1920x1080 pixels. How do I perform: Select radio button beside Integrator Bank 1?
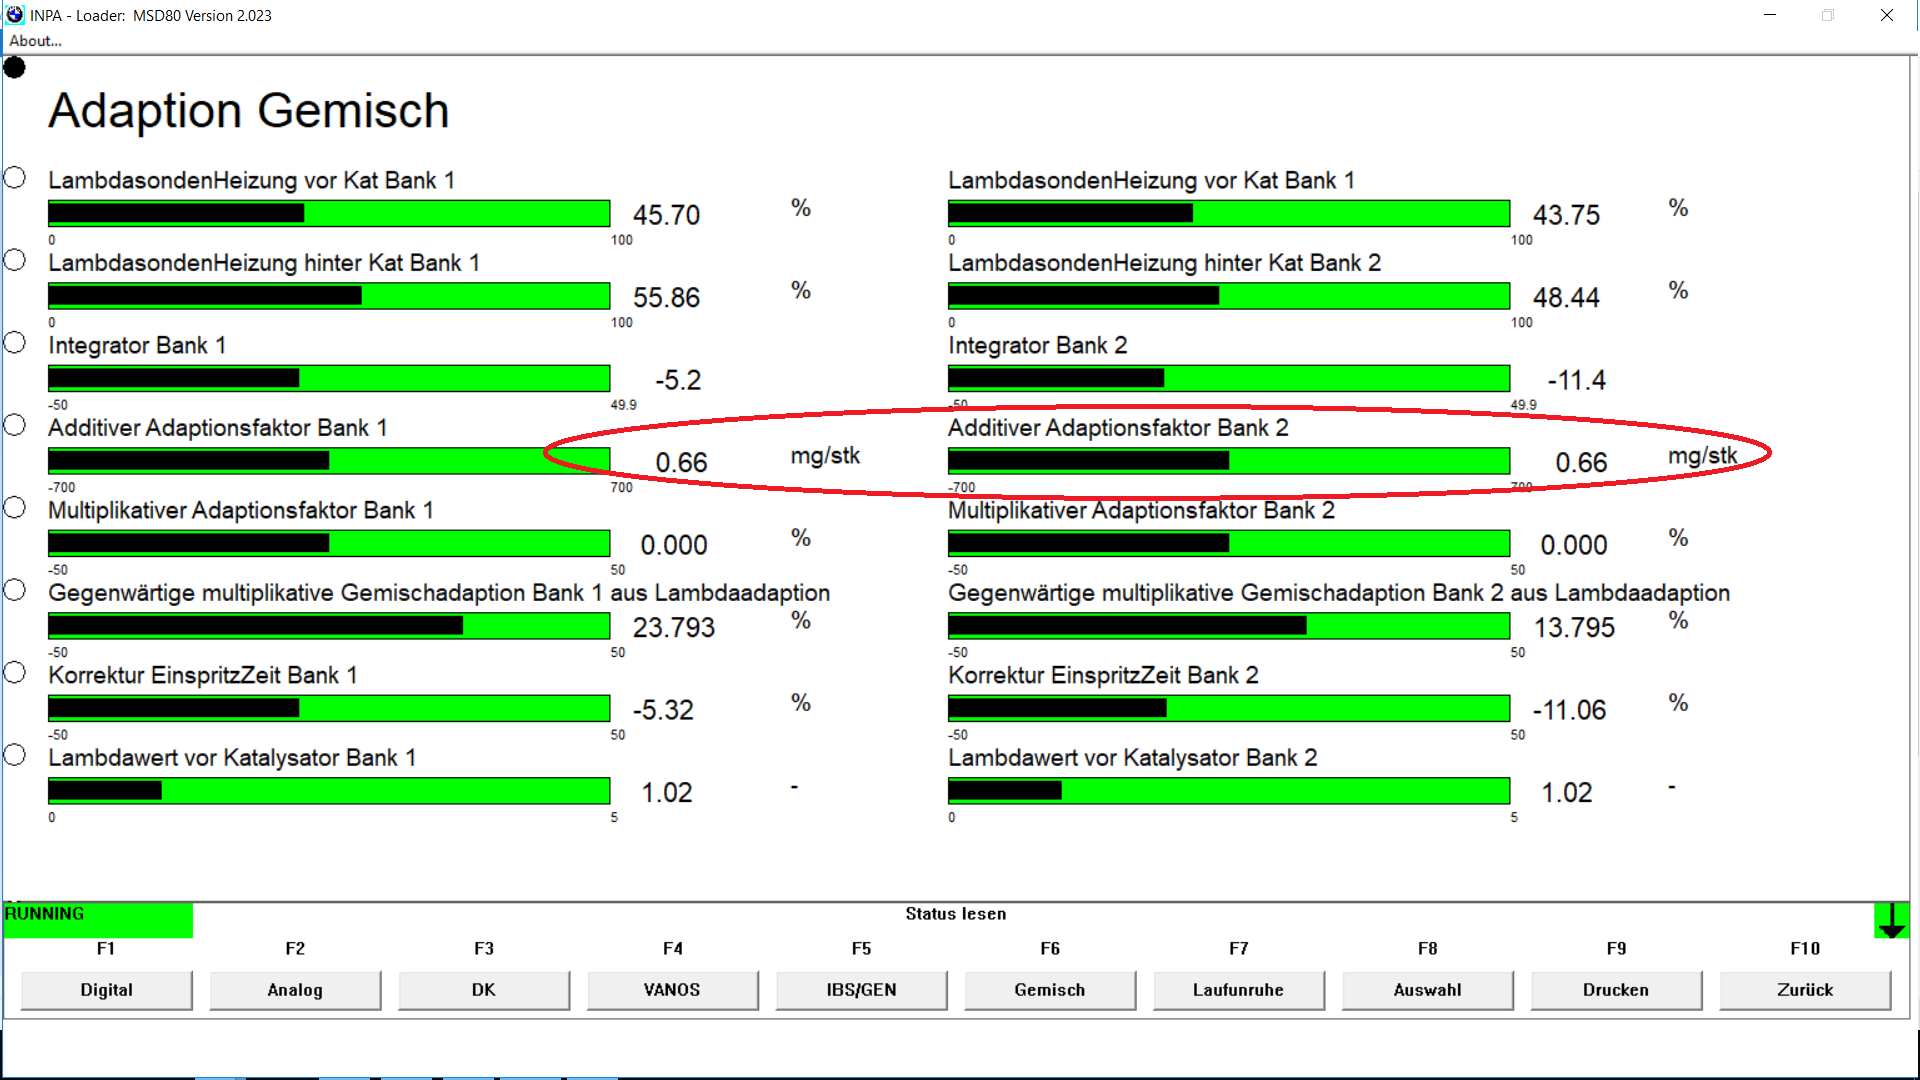point(14,343)
